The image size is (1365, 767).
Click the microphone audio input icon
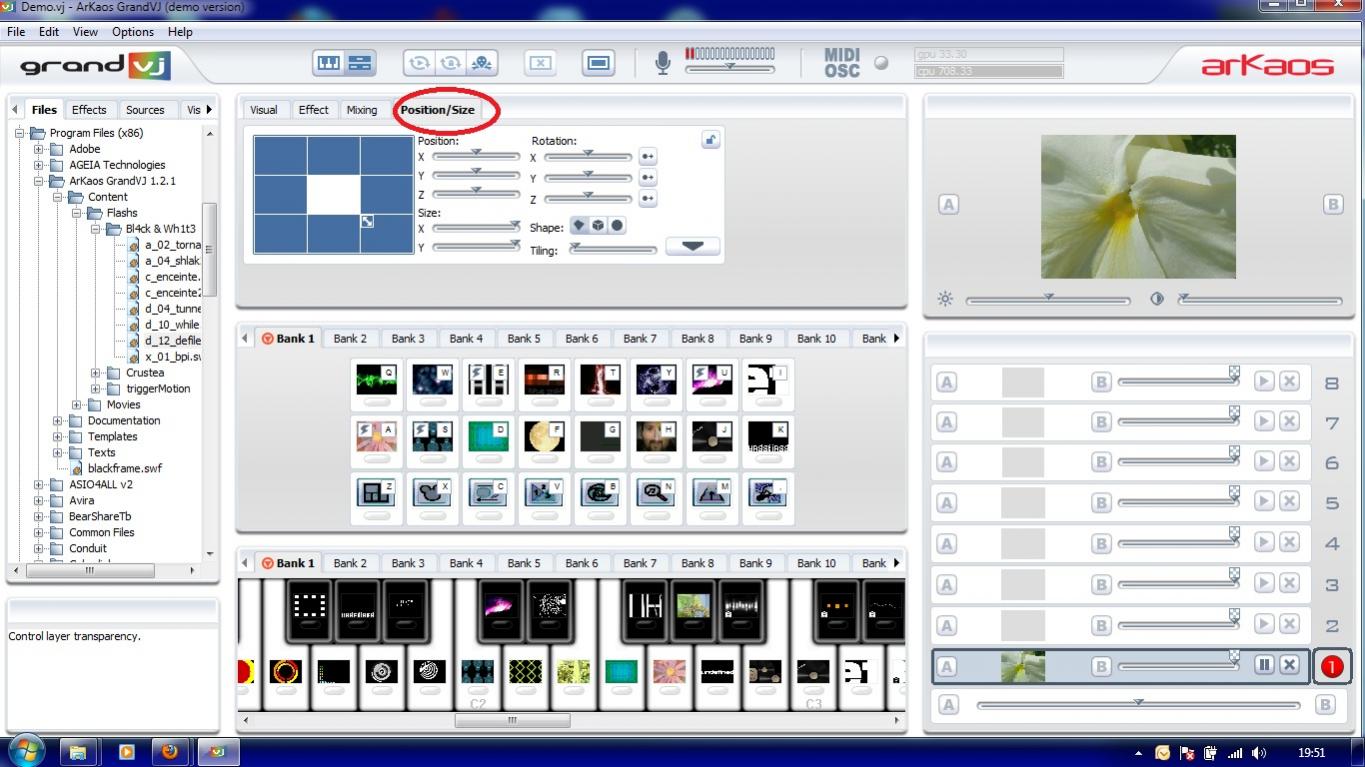point(662,64)
